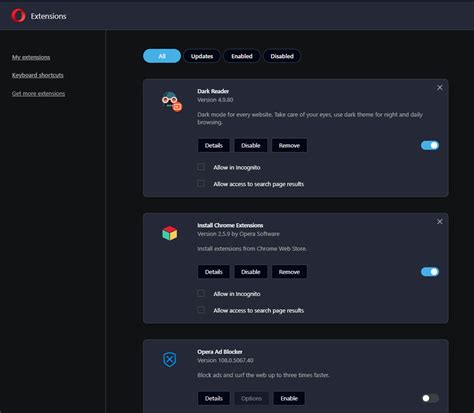
Task: Turn on the Opera Ad Blocker switch
Action: [x=430, y=398]
